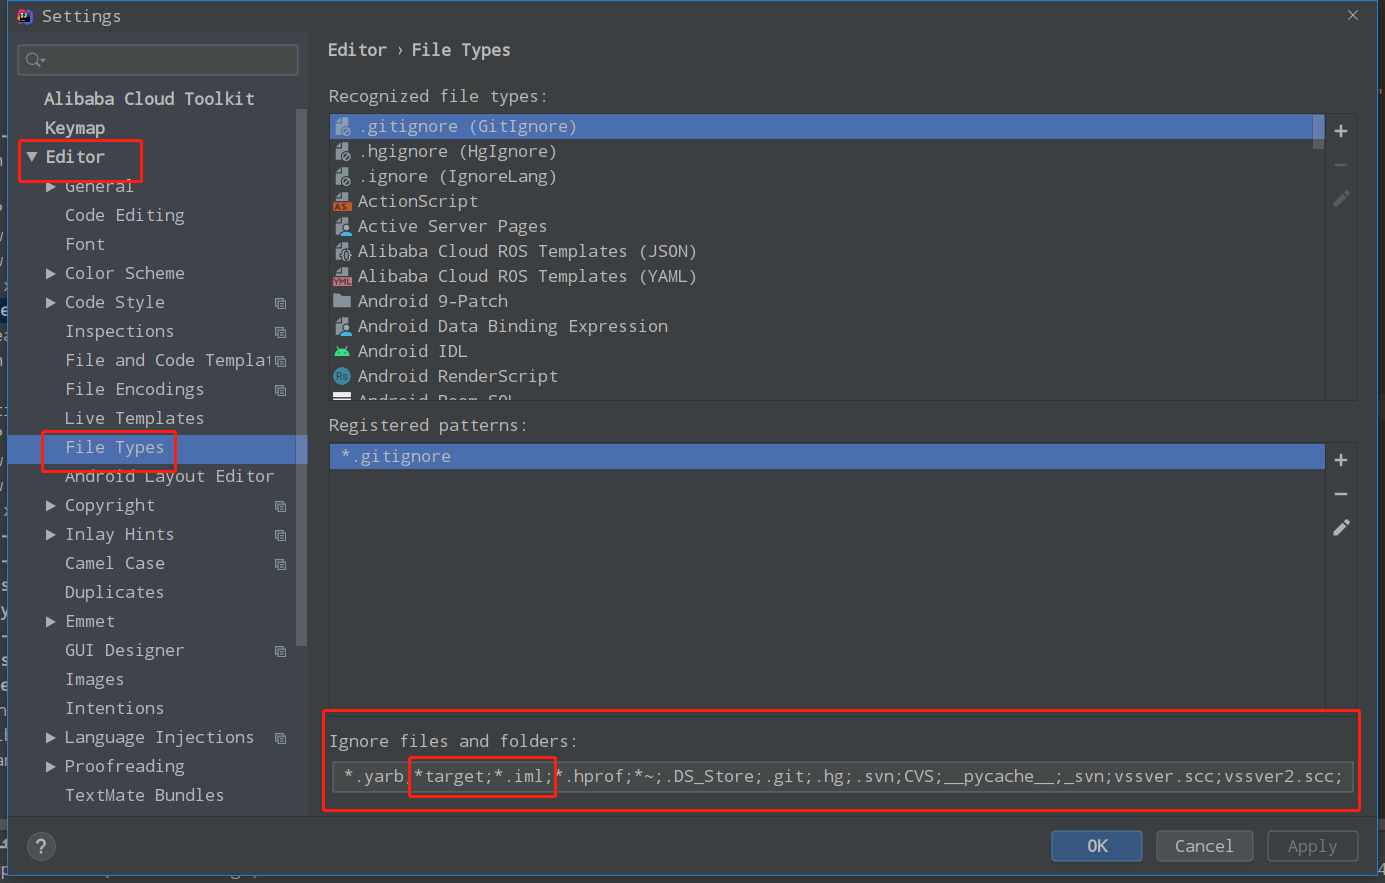The height and width of the screenshot is (883, 1385).
Task: Click the Editor breadcrumb link
Action: coord(357,50)
